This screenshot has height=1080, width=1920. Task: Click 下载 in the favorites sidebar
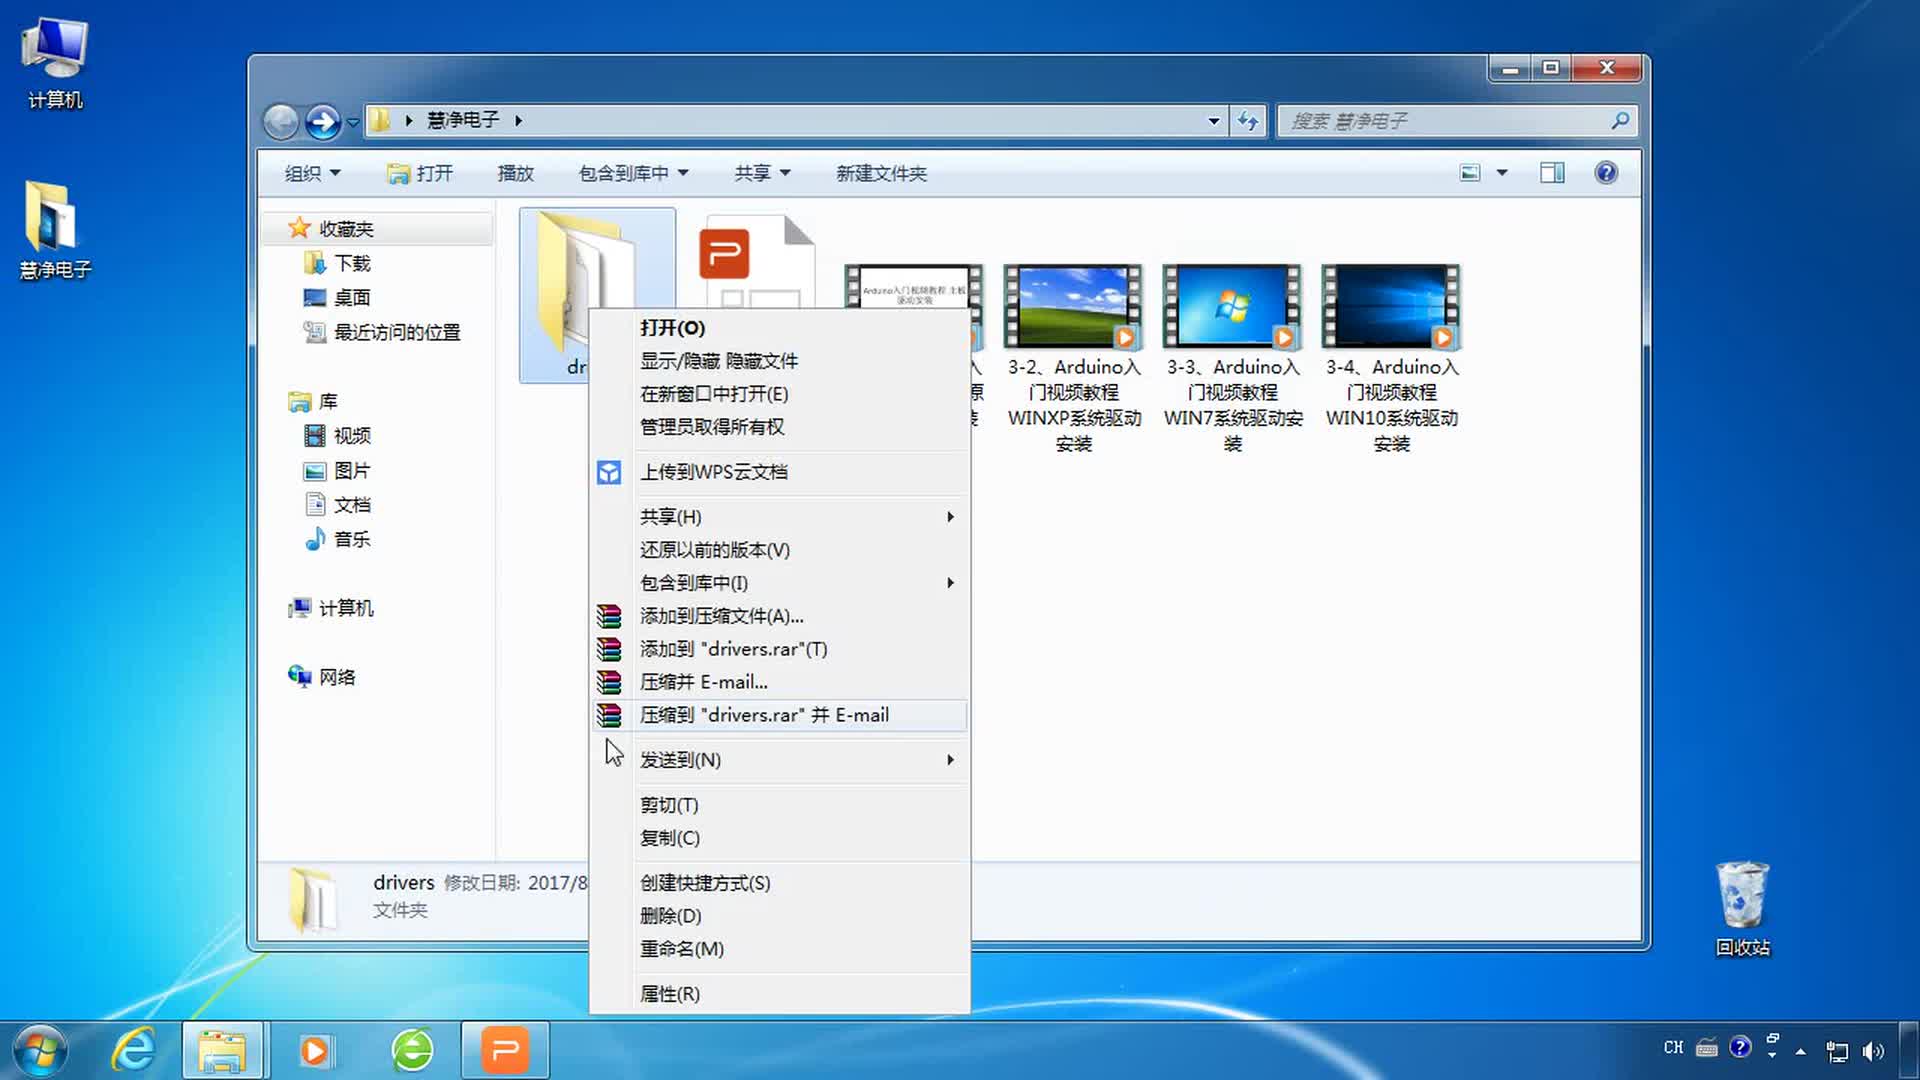coord(352,263)
